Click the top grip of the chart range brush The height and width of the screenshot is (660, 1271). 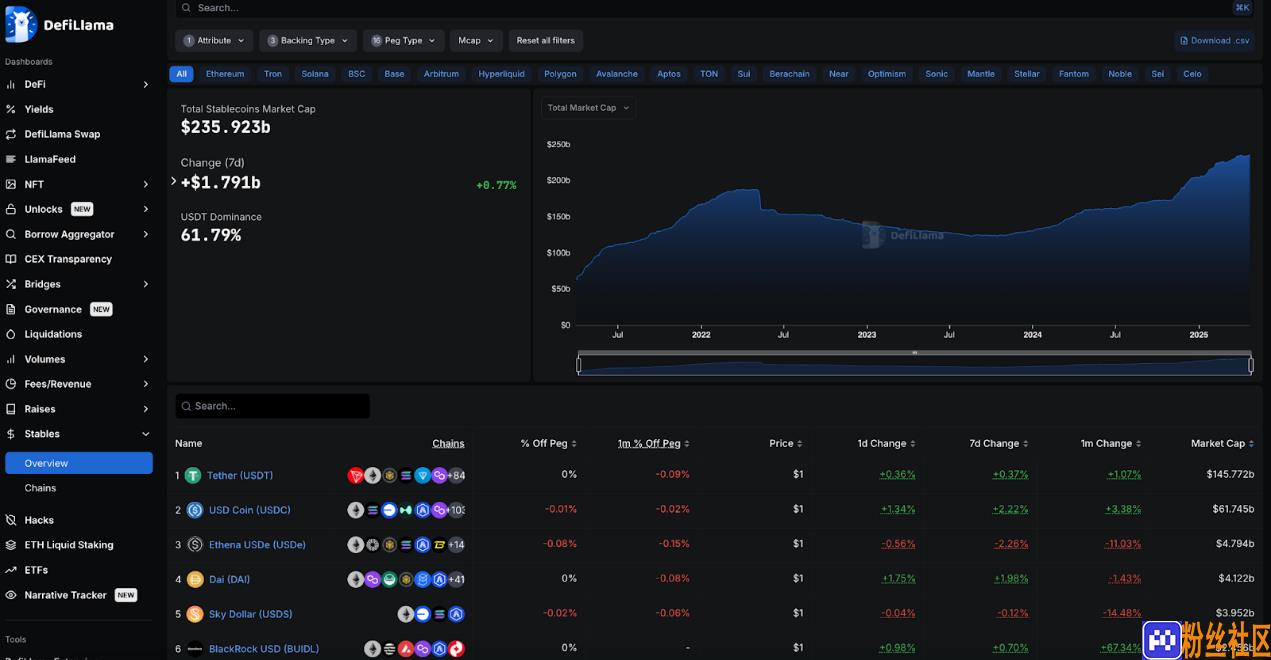(915, 353)
